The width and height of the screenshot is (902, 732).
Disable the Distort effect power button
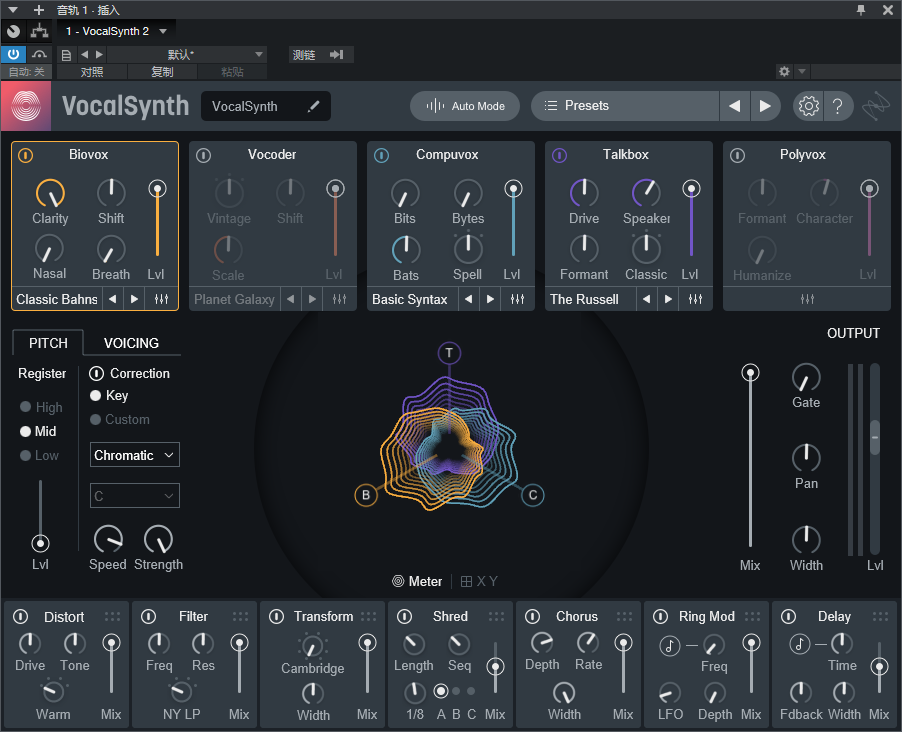point(20,617)
